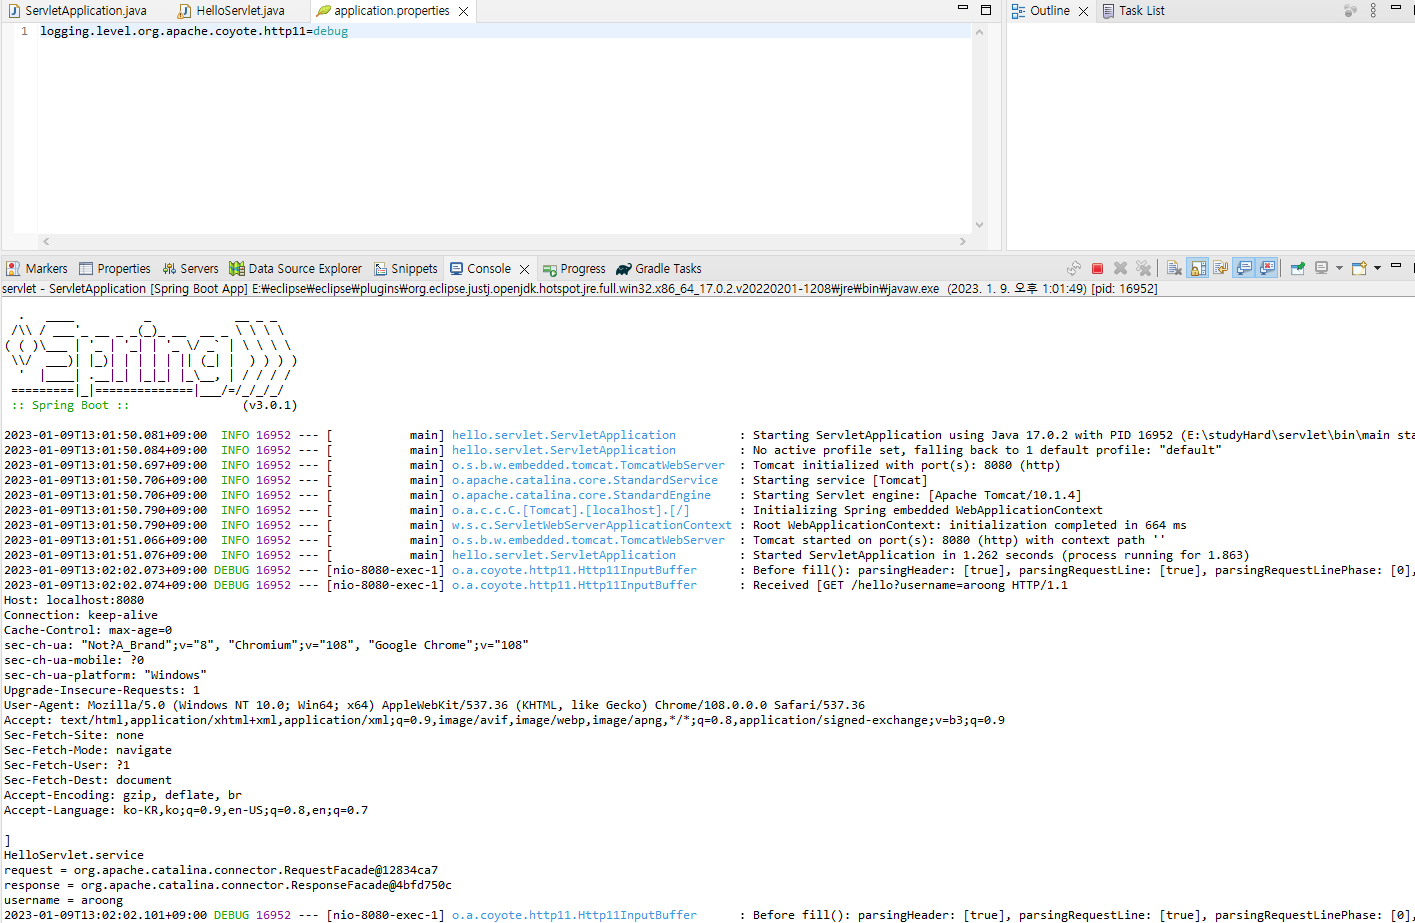Viewport: 1415px width, 923px height.
Task: Minimize the Outline panel
Action: 1396,8
